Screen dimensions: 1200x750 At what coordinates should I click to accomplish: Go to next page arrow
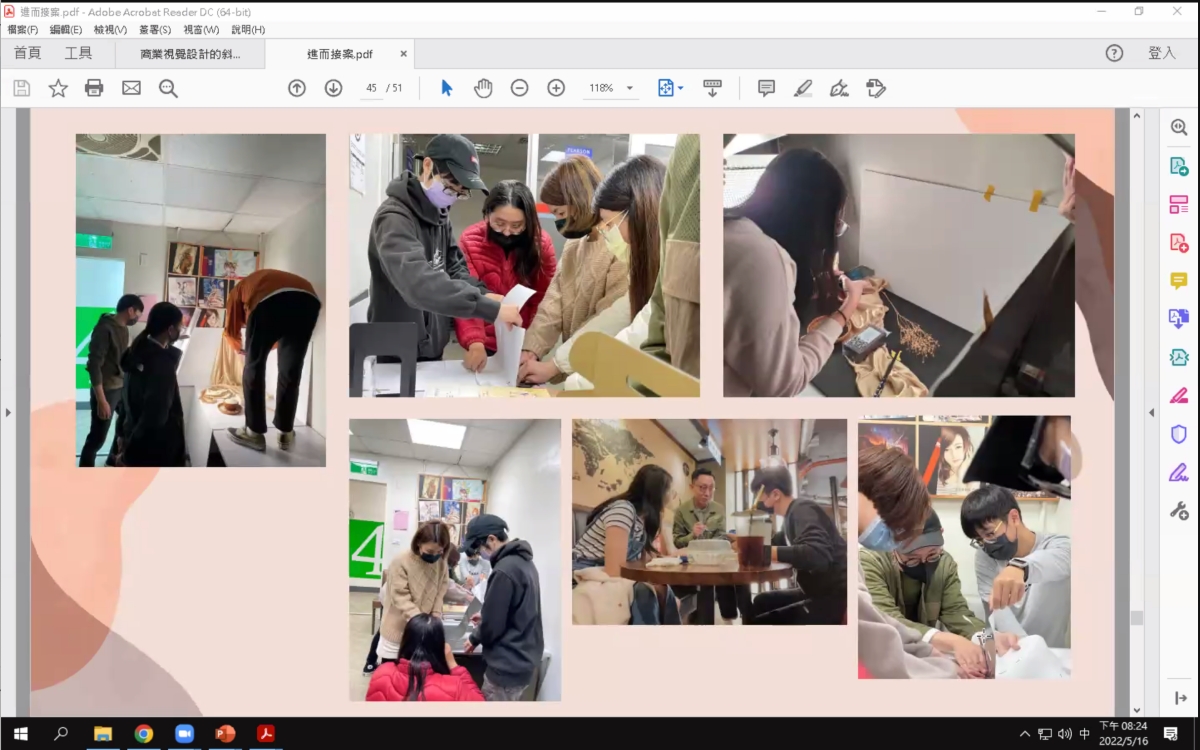pyautogui.click(x=333, y=88)
